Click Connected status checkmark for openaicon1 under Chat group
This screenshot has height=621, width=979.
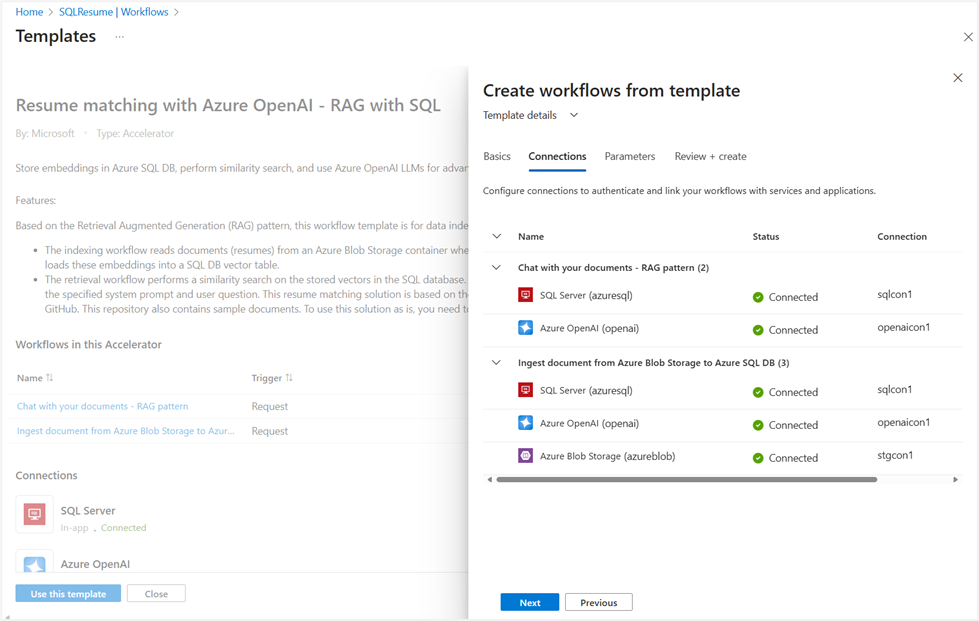tap(758, 330)
